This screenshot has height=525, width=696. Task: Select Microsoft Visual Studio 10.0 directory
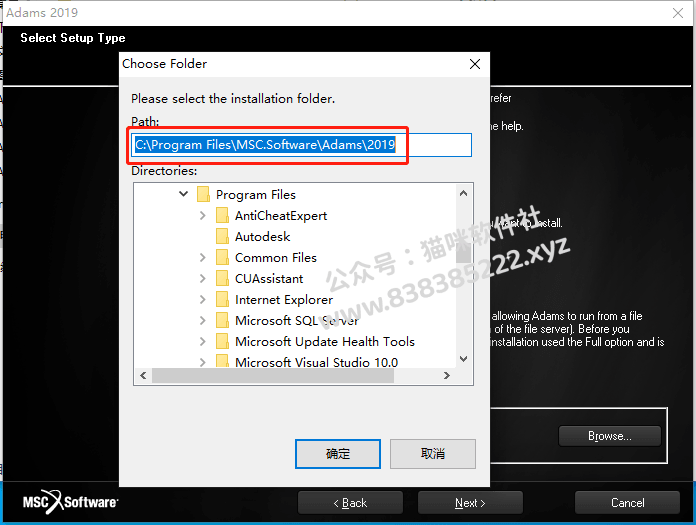point(316,362)
